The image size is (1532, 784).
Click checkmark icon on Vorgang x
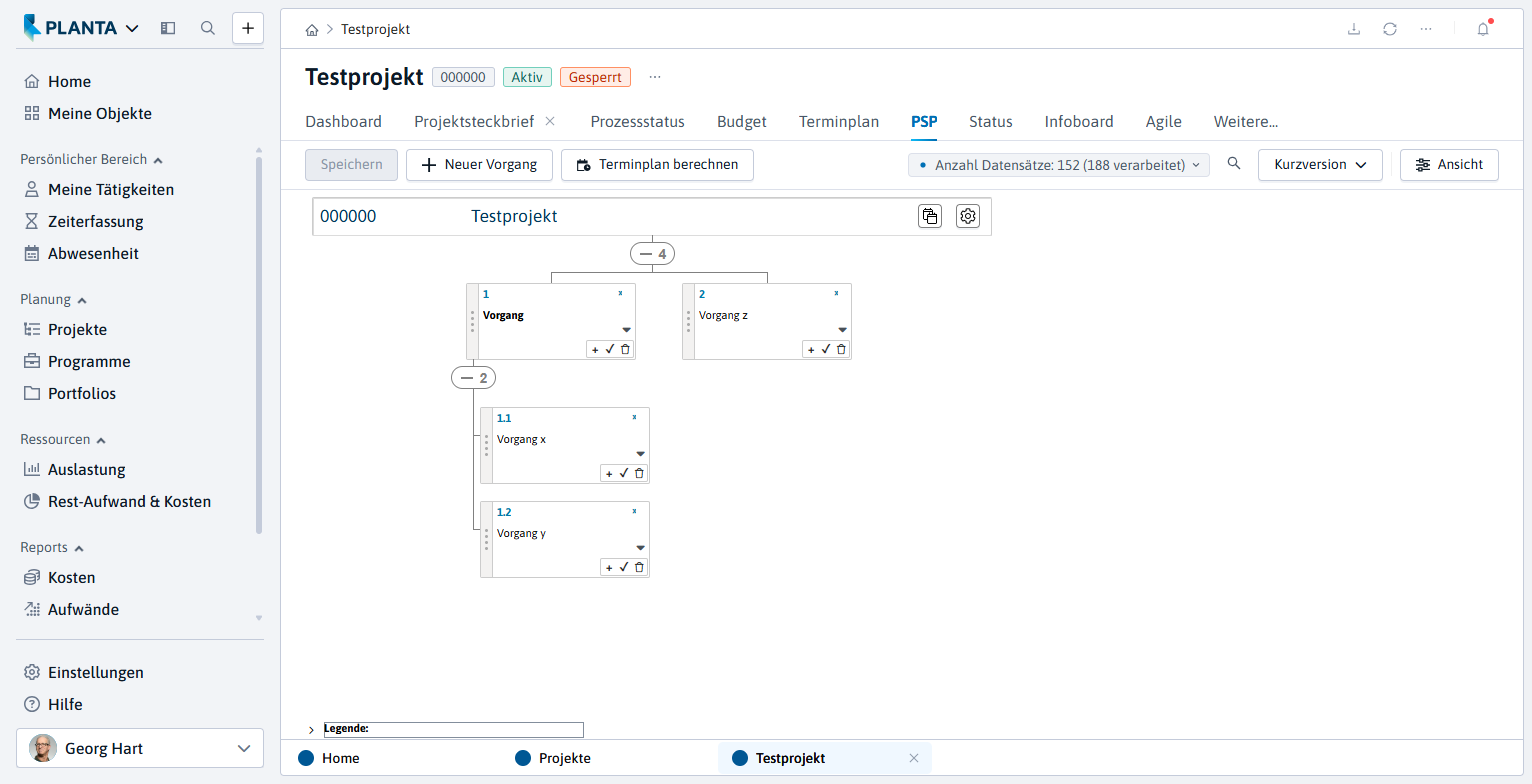click(624, 473)
